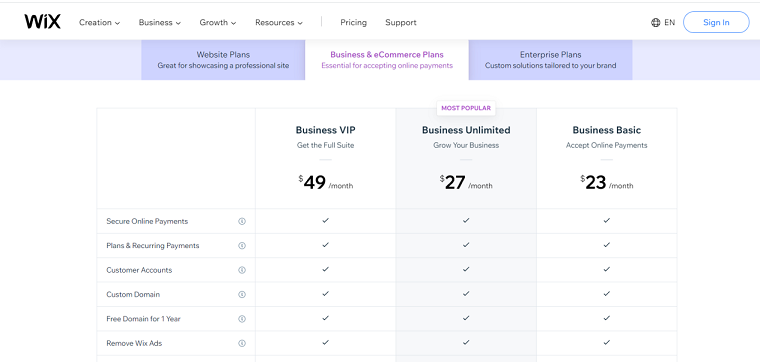
Task: Click the Sign In button
Action: point(716,22)
